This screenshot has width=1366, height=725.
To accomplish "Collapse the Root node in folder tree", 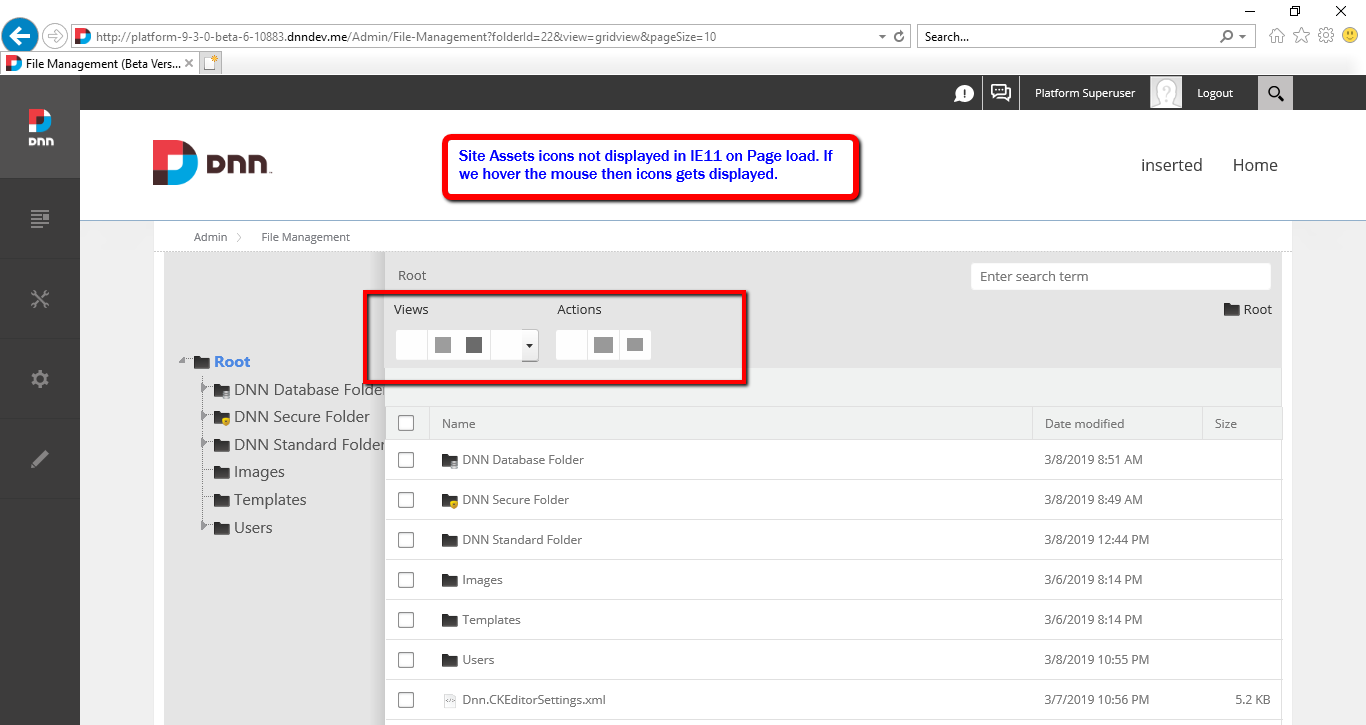I will (x=183, y=361).
